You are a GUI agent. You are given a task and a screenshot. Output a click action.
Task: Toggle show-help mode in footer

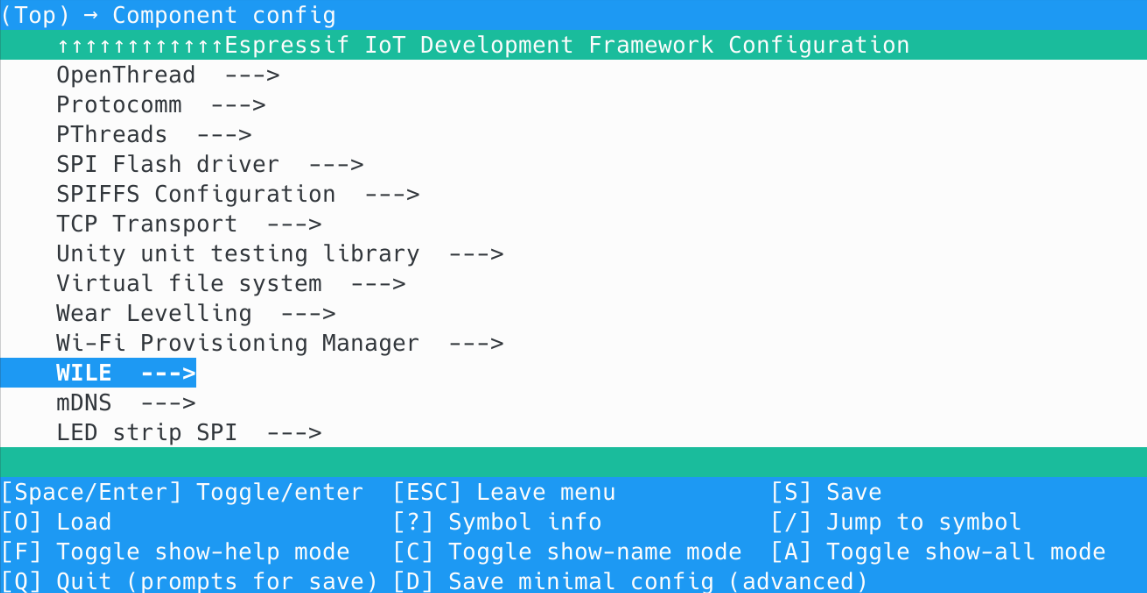pos(175,552)
